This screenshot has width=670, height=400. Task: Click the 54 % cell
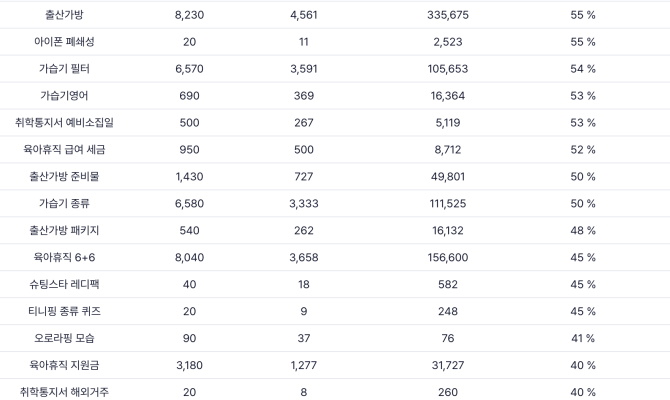pyautogui.click(x=583, y=69)
